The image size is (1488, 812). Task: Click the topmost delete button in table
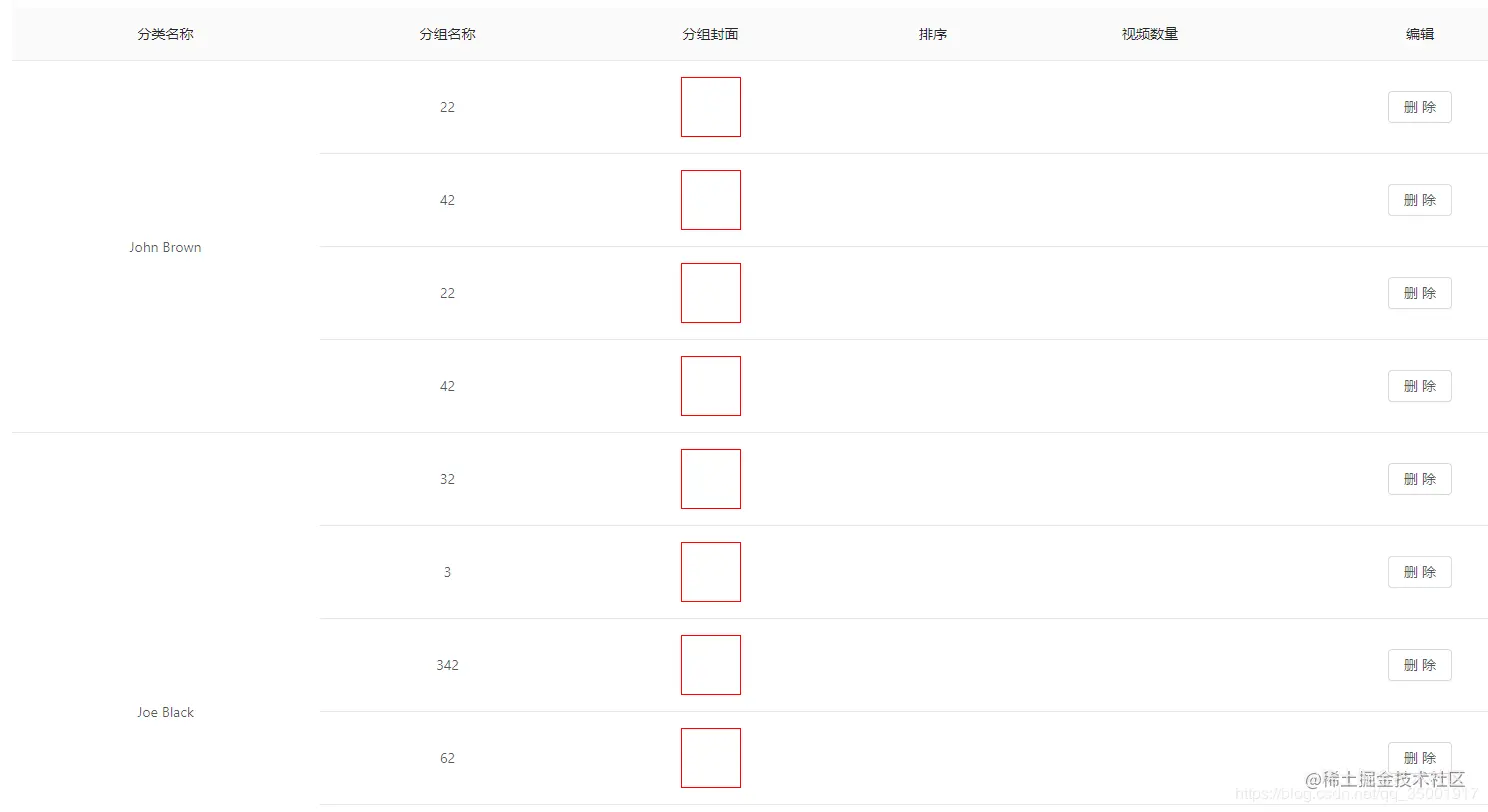[1419, 107]
